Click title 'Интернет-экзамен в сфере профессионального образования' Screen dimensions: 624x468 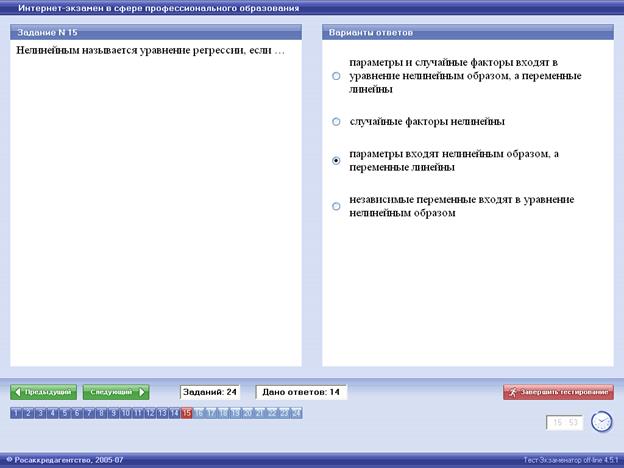(159, 8)
